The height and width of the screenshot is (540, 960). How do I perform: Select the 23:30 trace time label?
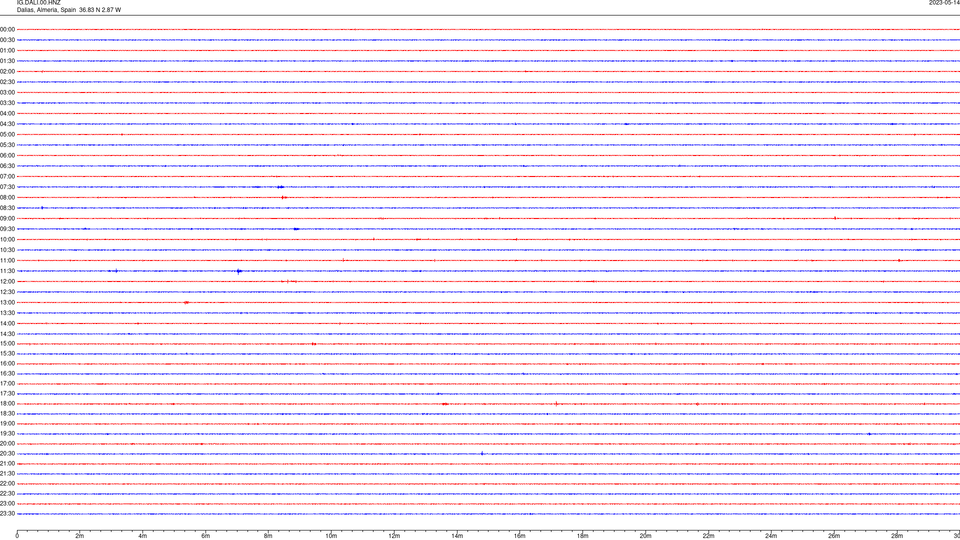pyautogui.click(x=7, y=514)
